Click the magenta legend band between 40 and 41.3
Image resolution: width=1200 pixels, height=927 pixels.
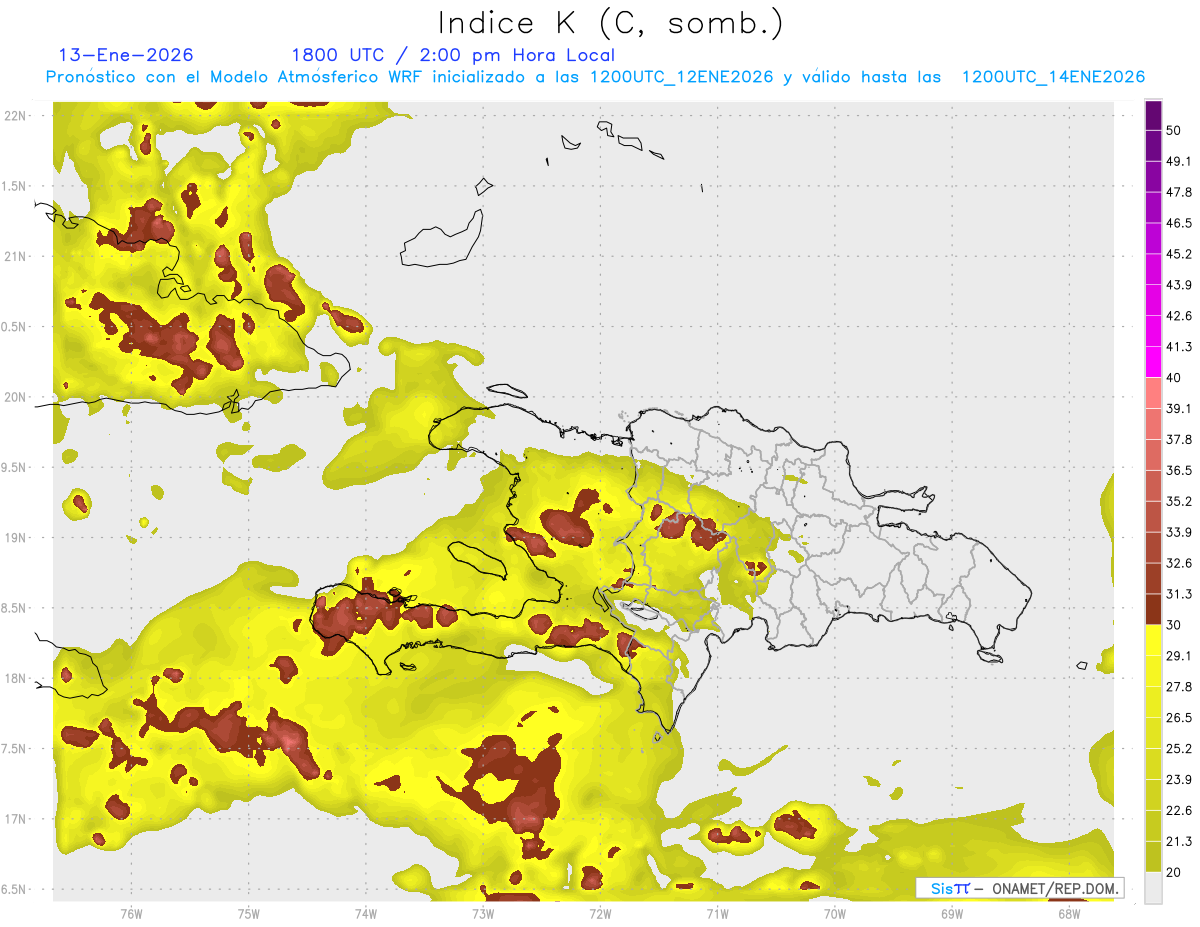1153,362
